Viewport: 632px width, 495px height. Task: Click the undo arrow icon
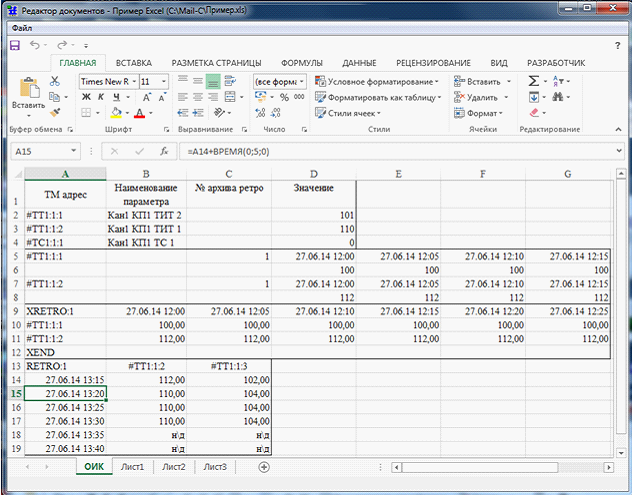tap(36, 45)
